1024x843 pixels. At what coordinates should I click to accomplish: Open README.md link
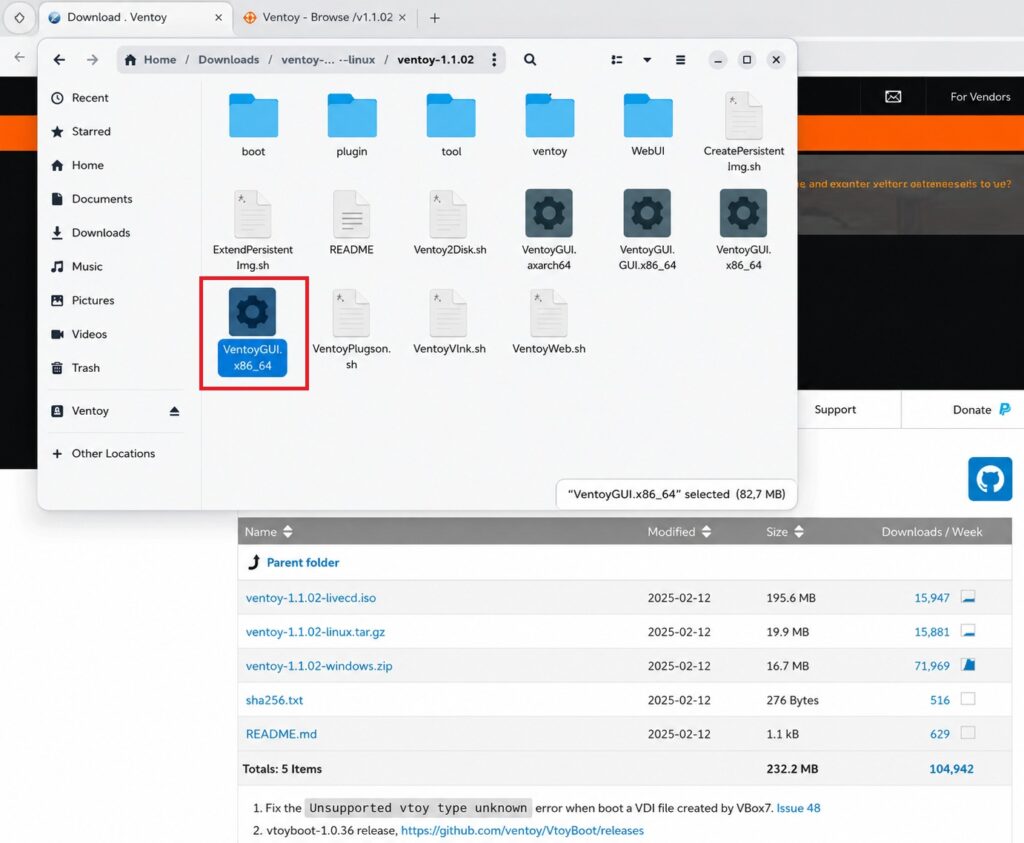click(281, 733)
